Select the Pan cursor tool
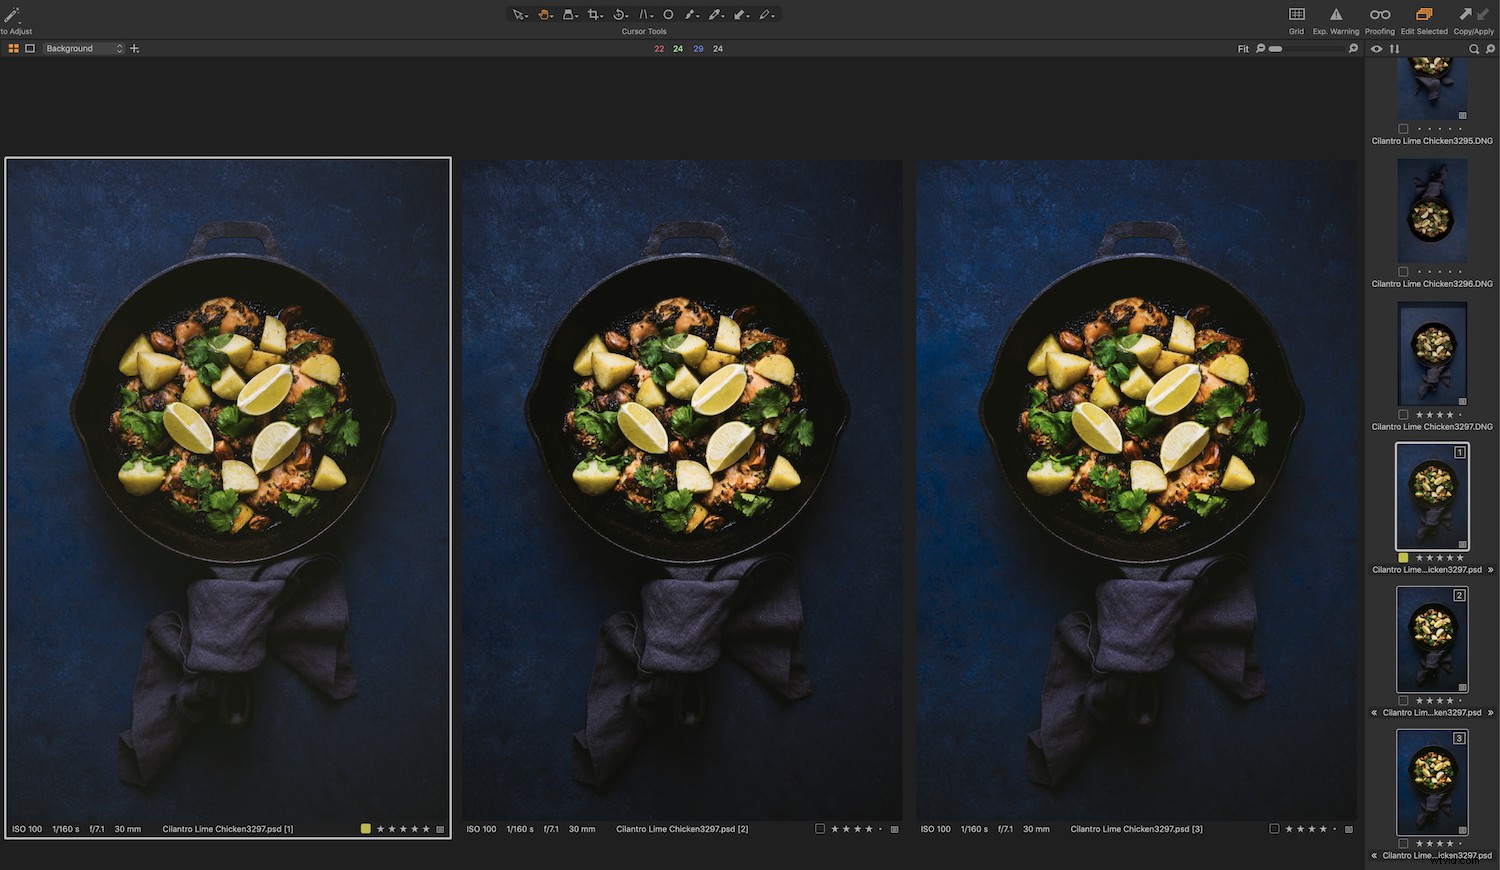This screenshot has height=870, width=1500. point(543,14)
